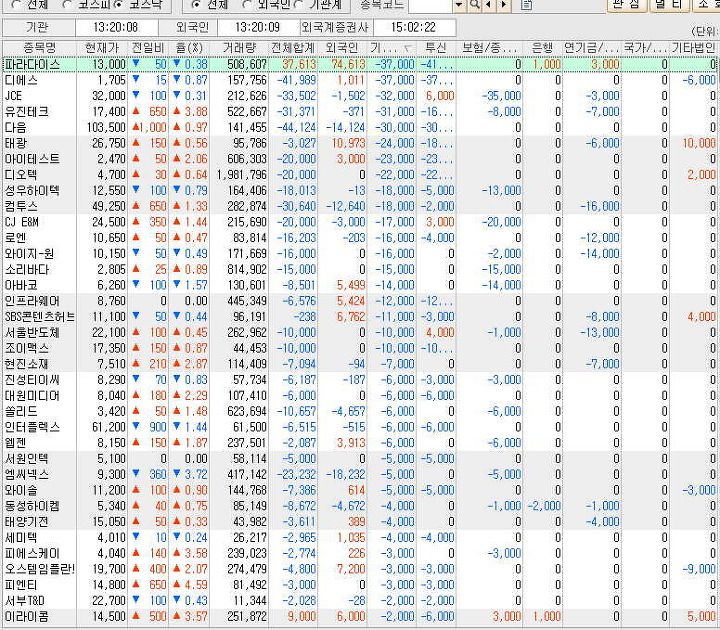The width and height of the screenshot is (720, 630).
Task: Select the 코스피 market radio button
Action: [67, 5]
